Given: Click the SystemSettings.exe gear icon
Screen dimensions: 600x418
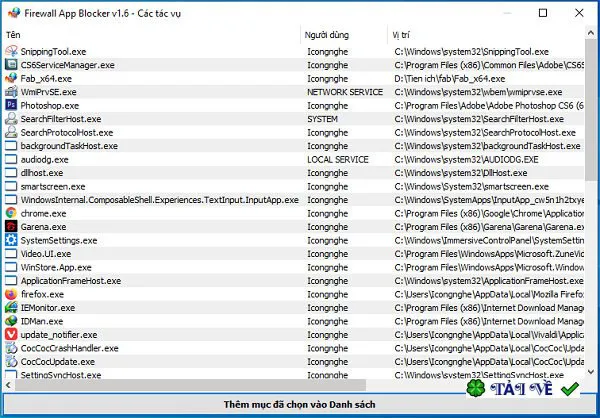Looking at the screenshot, I should click(11, 240).
